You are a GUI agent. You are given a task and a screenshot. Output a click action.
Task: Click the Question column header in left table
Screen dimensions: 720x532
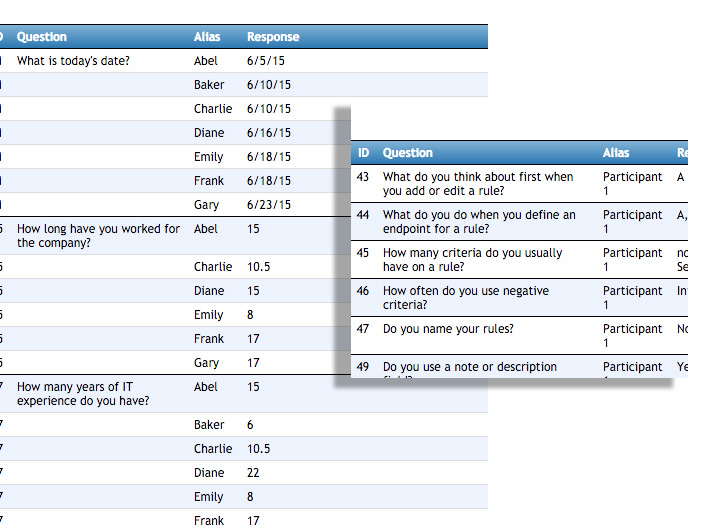(x=42, y=37)
